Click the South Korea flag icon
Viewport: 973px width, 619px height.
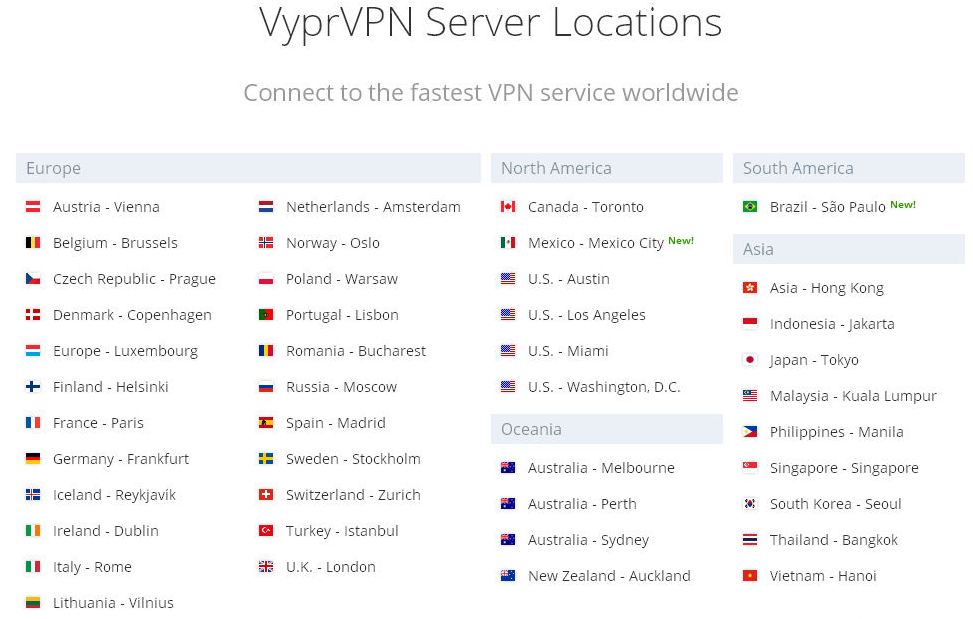750,504
